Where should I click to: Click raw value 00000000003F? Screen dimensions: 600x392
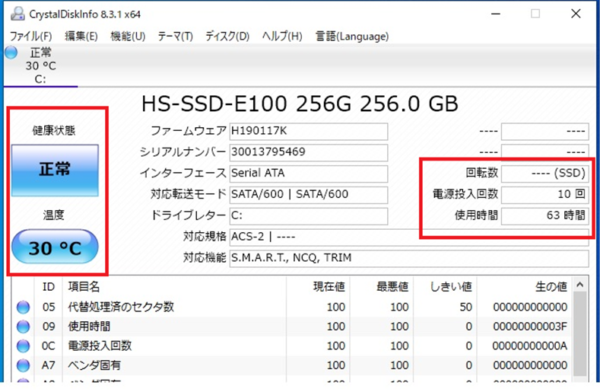[x=530, y=327]
